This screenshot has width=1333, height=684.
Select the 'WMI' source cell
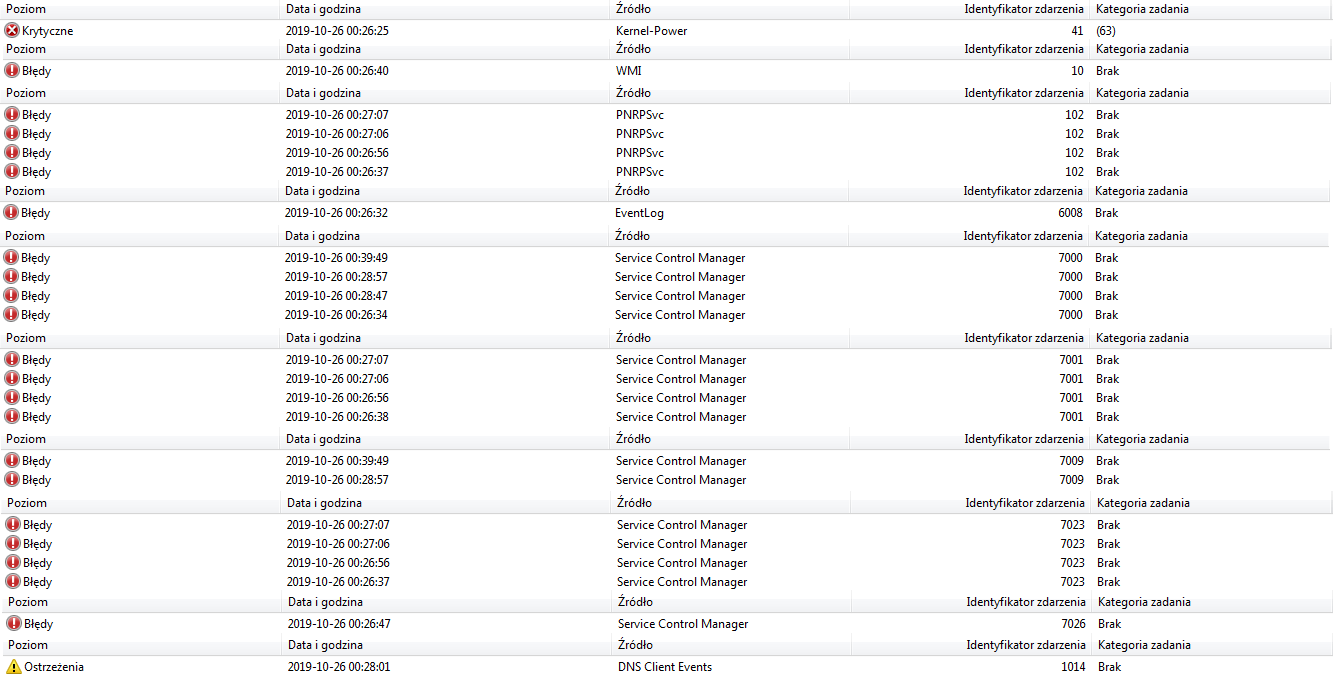629,71
